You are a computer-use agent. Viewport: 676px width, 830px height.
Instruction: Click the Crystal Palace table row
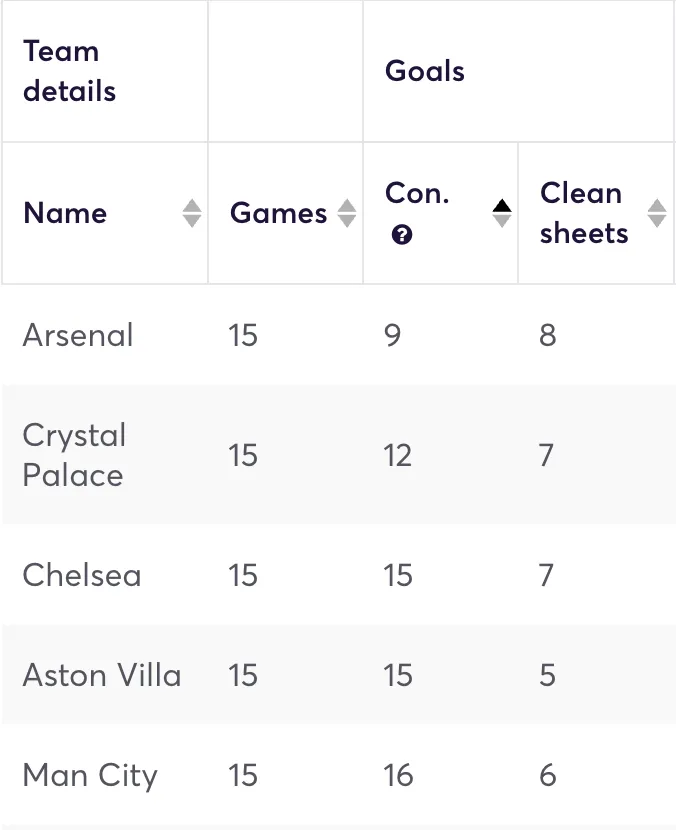74,455
